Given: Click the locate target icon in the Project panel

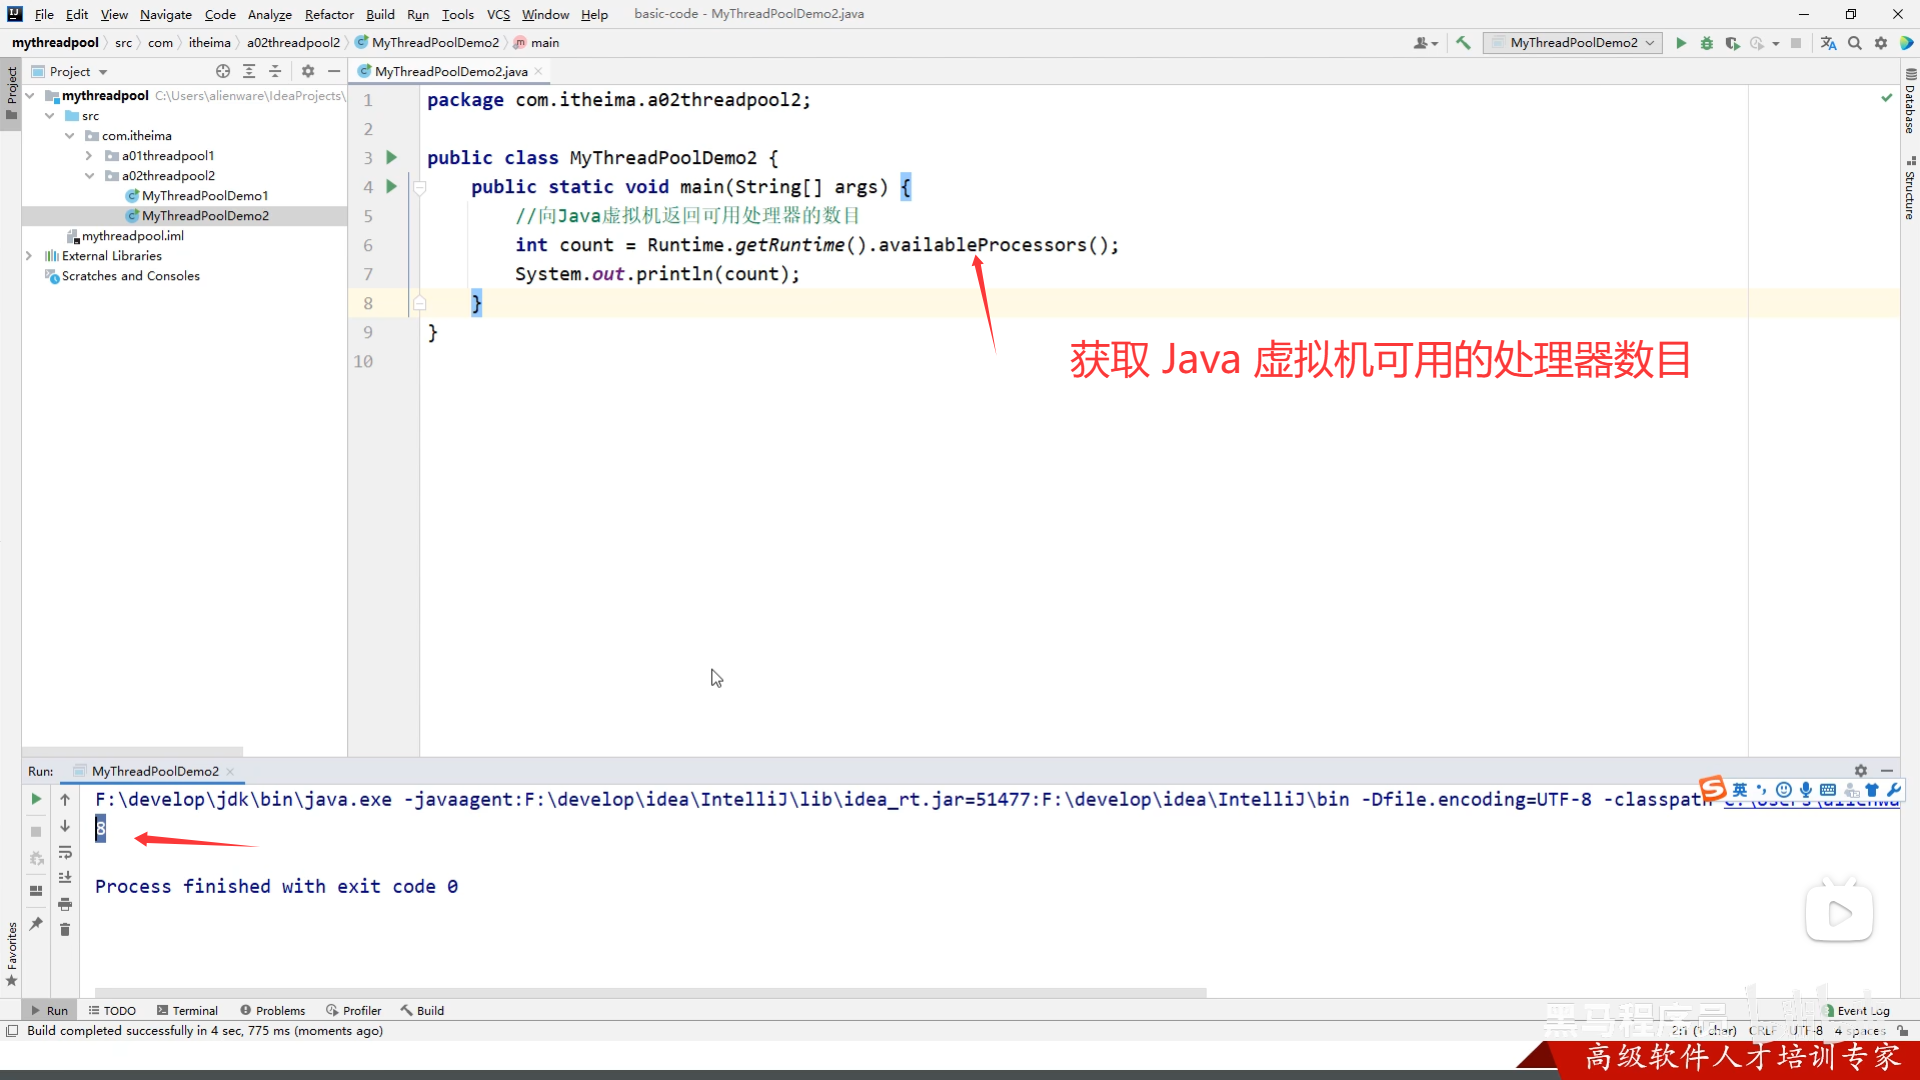Looking at the screenshot, I should [x=223, y=71].
